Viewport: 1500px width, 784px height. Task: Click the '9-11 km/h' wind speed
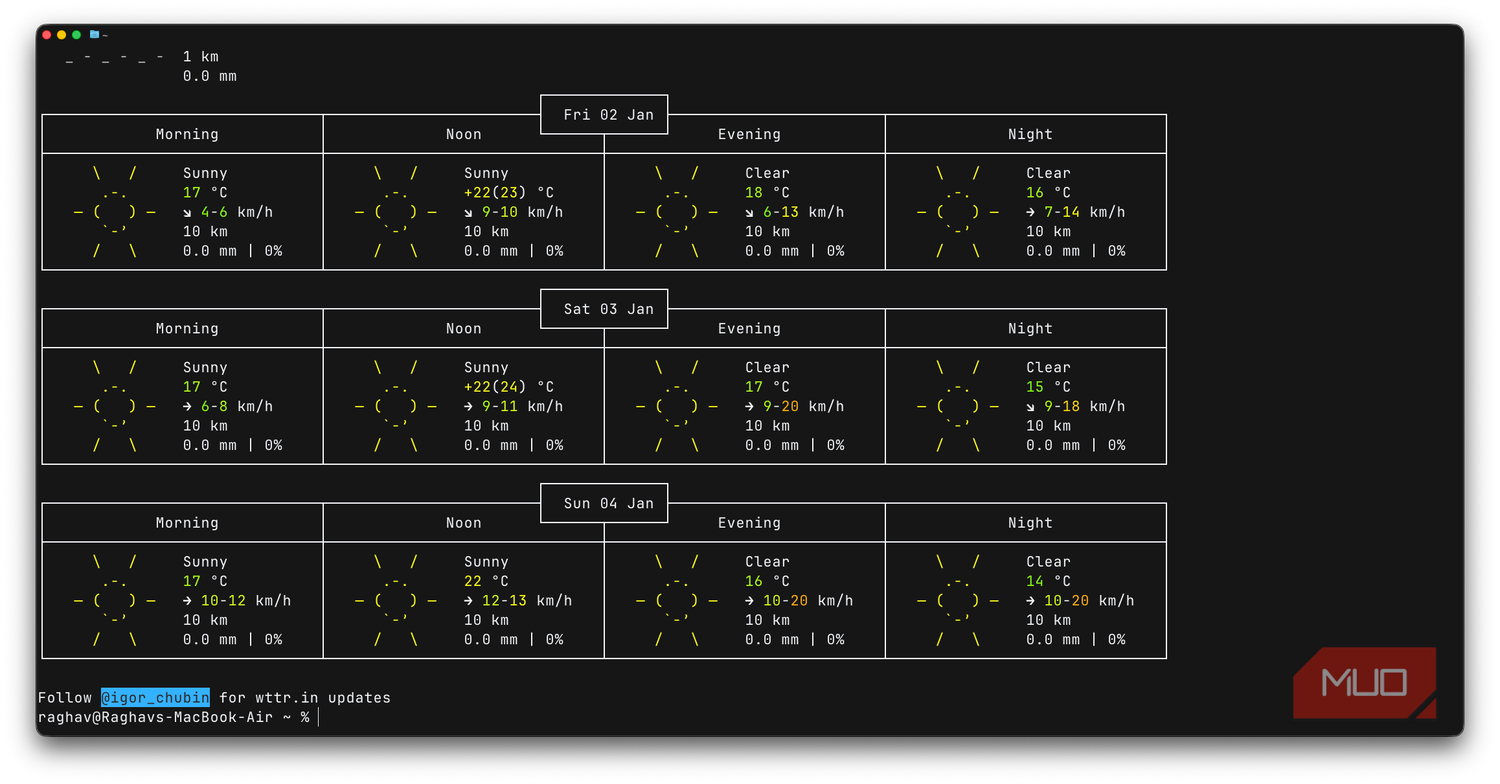(523, 406)
